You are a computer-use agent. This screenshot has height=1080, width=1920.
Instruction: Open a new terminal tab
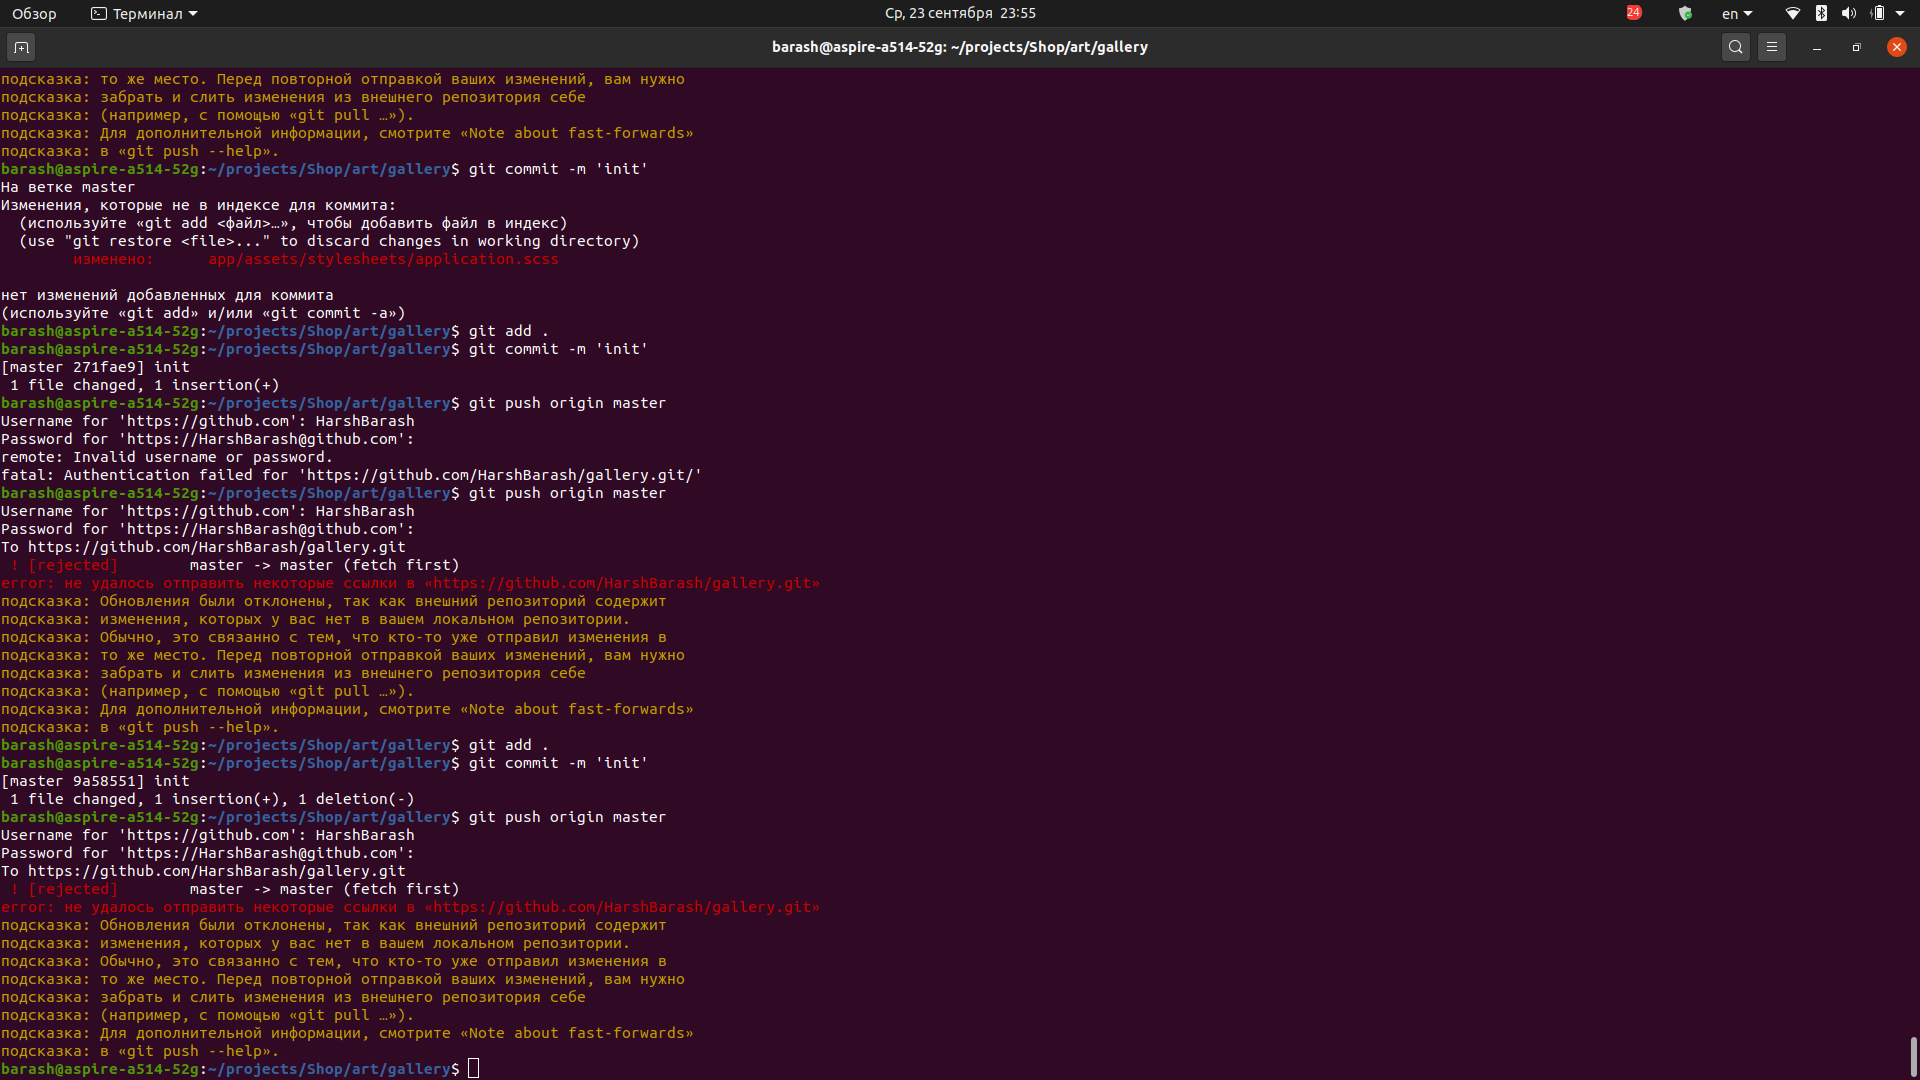pyautogui.click(x=21, y=47)
